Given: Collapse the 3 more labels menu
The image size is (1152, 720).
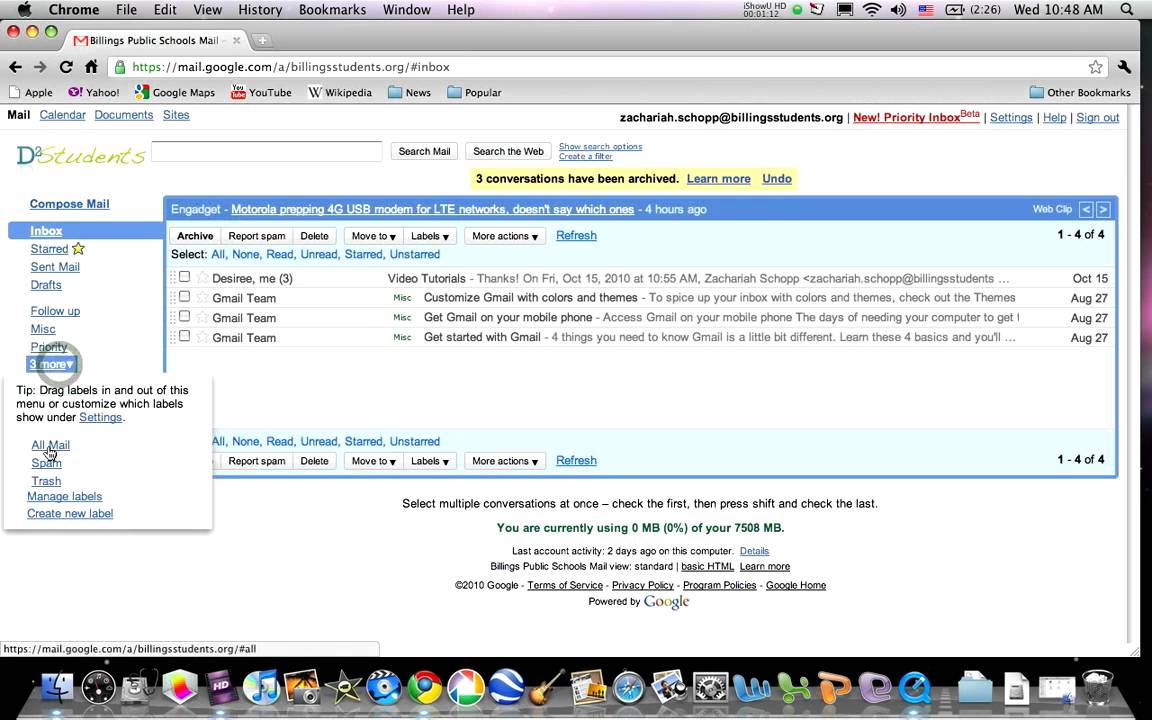Looking at the screenshot, I should click(51, 364).
